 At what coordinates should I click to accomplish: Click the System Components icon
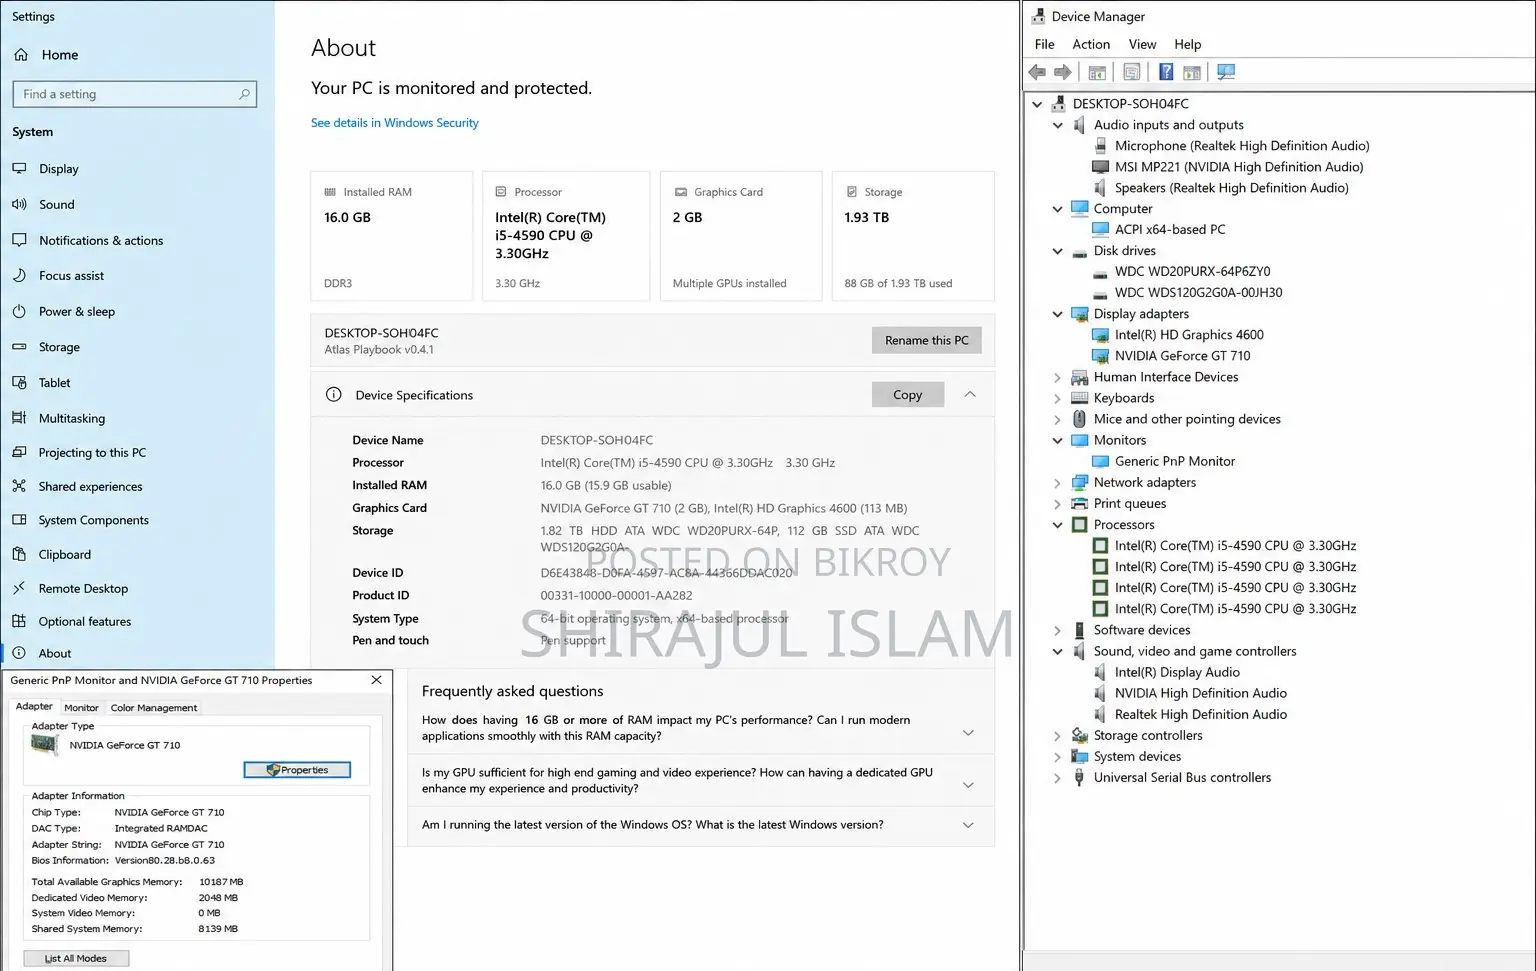pyautogui.click(x=19, y=520)
